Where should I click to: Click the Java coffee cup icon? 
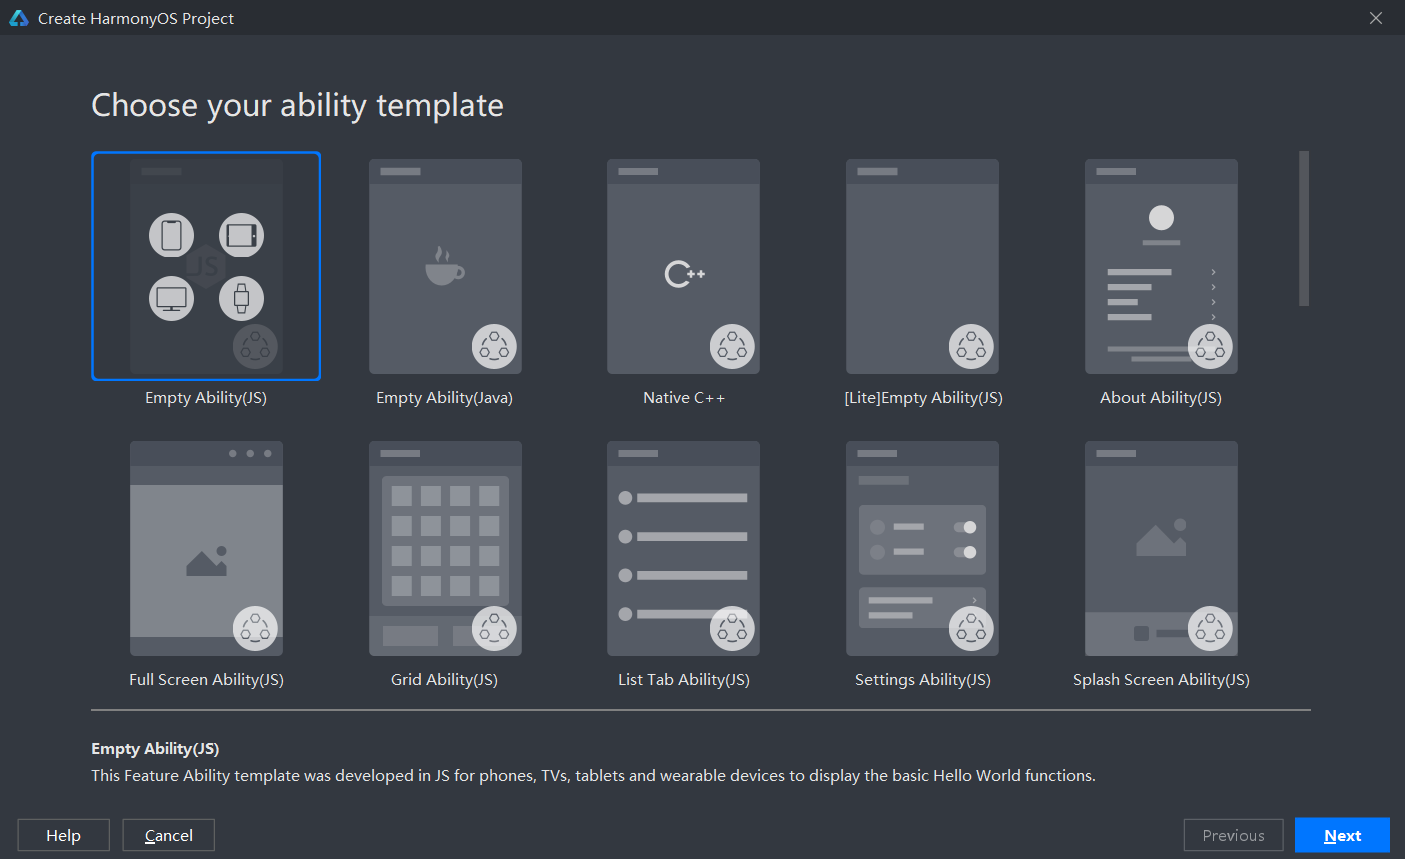point(444,267)
